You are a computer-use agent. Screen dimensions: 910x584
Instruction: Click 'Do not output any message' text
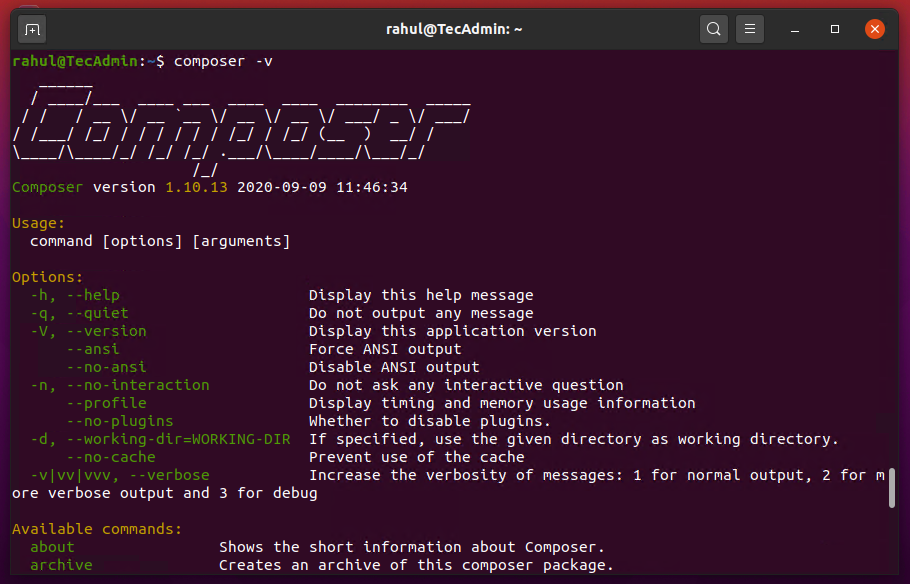(x=421, y=313)
